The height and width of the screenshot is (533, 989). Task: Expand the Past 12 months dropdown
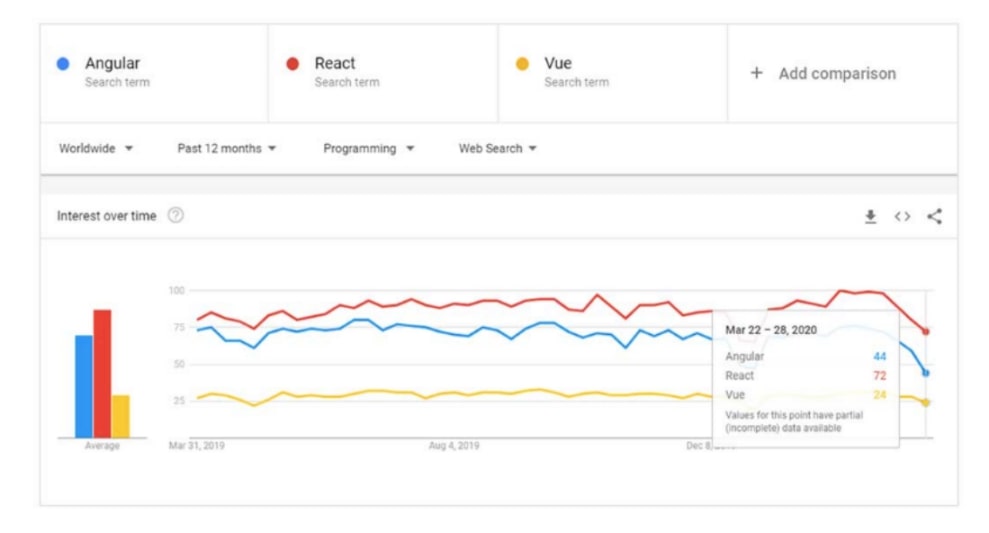(x=227, y=148)
